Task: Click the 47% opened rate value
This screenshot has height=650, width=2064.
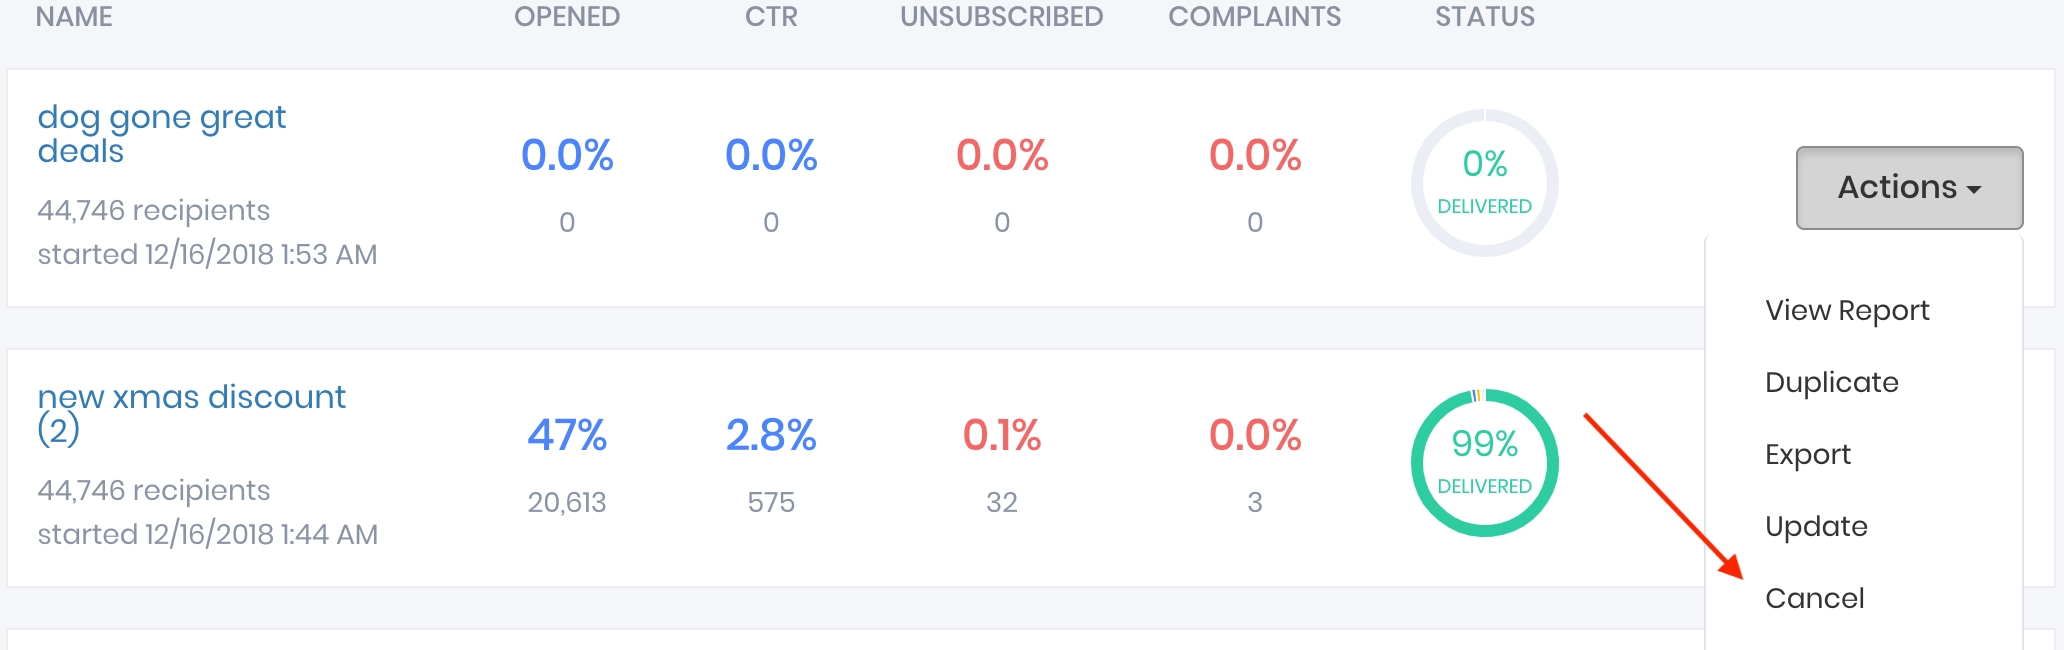Action: 567,436
